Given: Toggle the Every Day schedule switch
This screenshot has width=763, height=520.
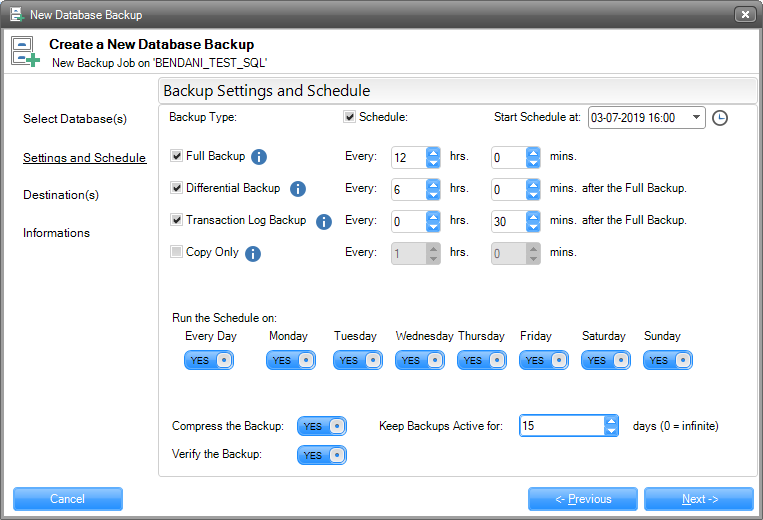Looking at the screenshot, I should (x=209, y=360).
